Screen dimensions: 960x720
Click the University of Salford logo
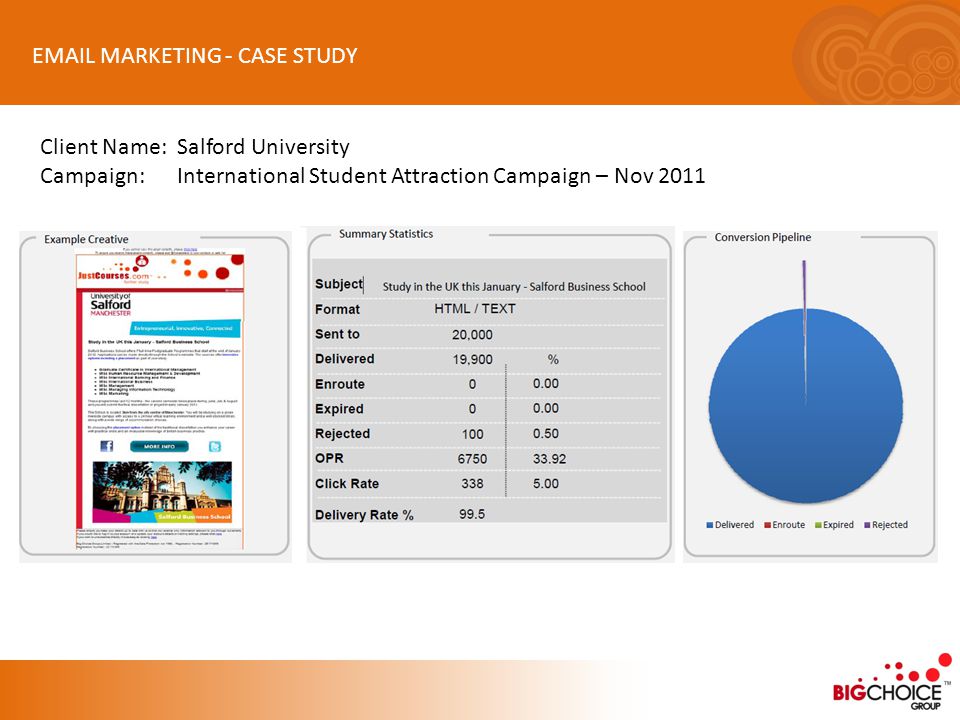(x=110, y=304)
